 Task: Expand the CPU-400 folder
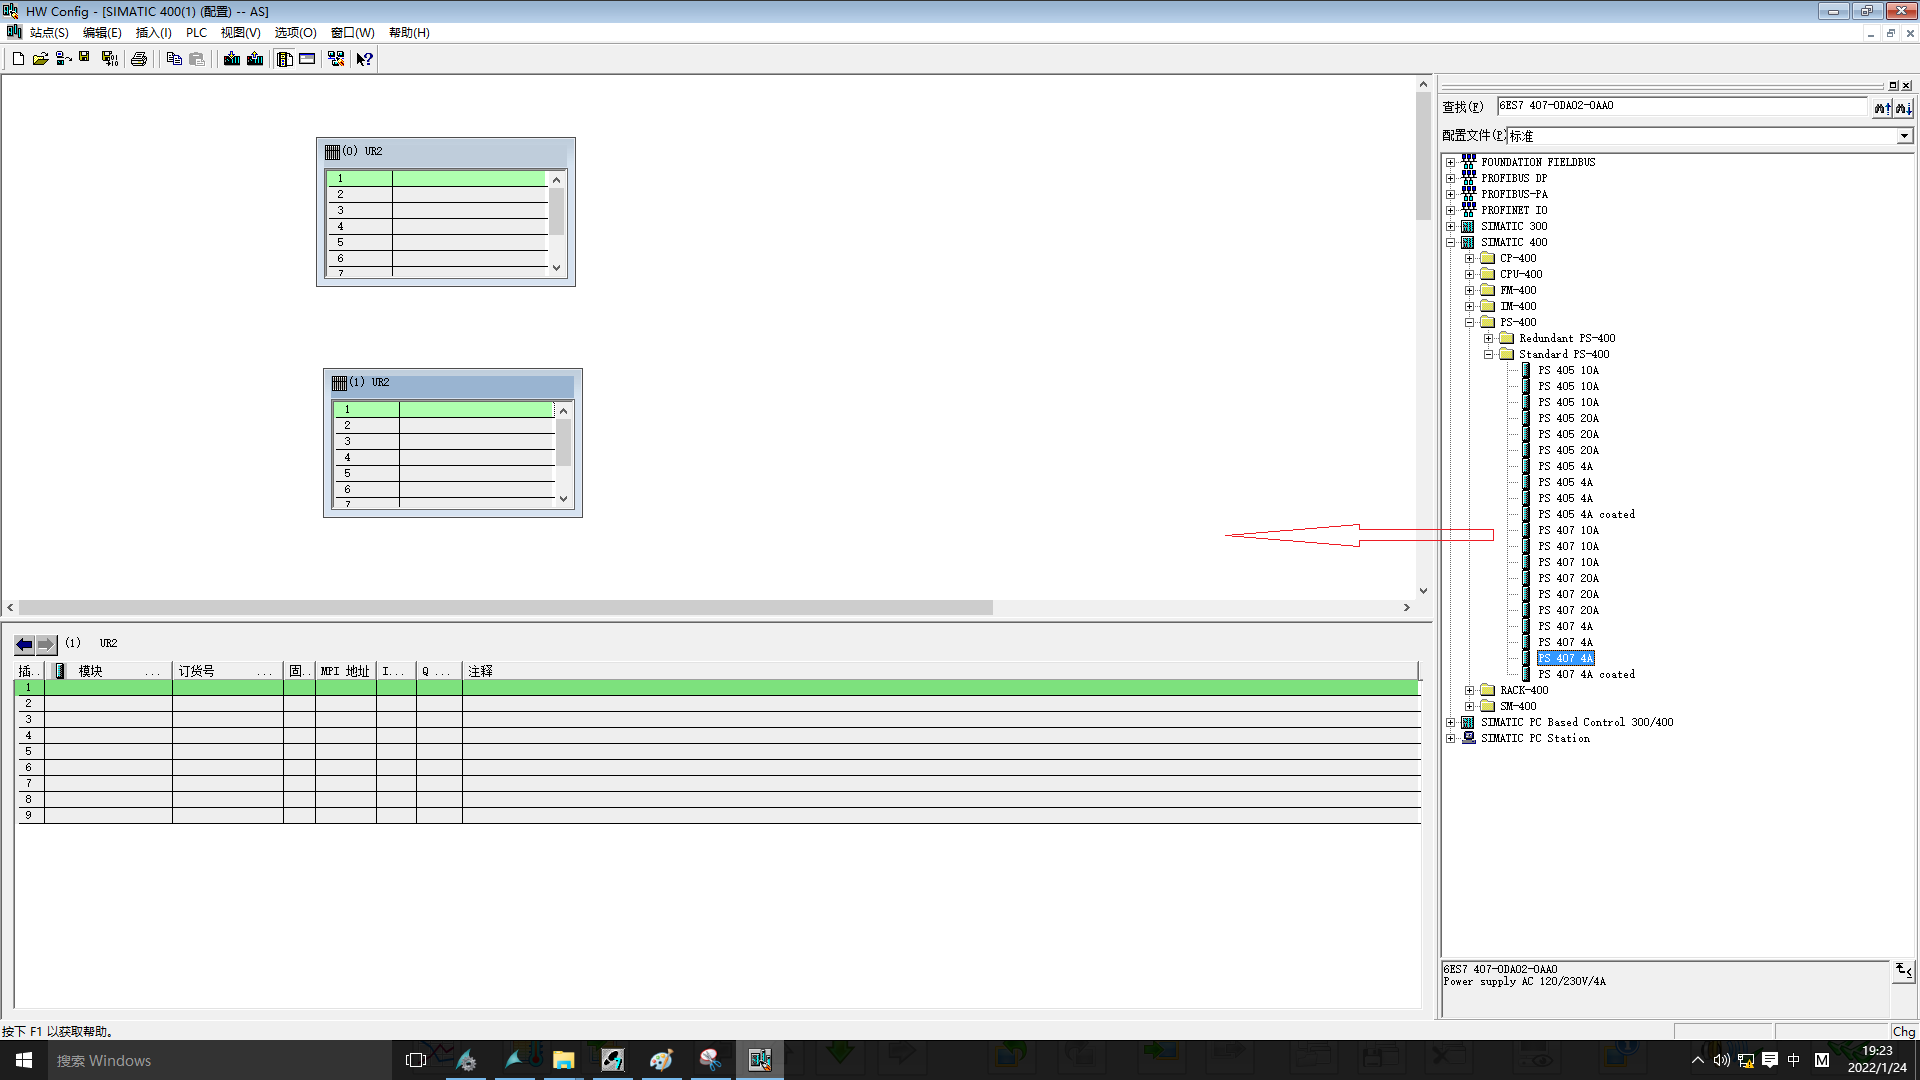pyautogui.click(x=1469, y=274)
